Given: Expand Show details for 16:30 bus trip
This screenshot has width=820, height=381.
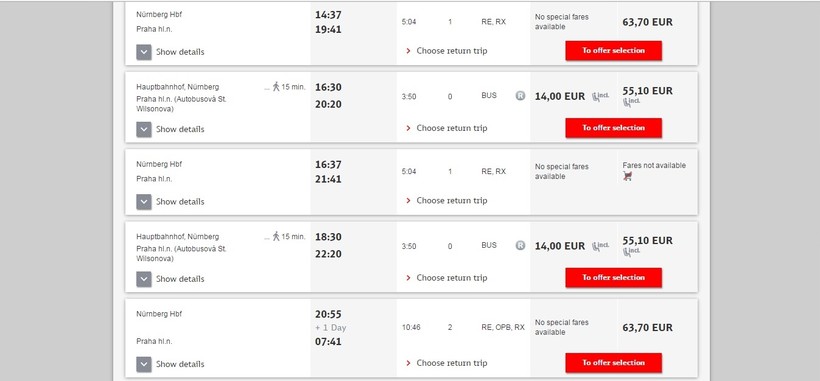Looking at the screenshot, I should pos(170,129).
